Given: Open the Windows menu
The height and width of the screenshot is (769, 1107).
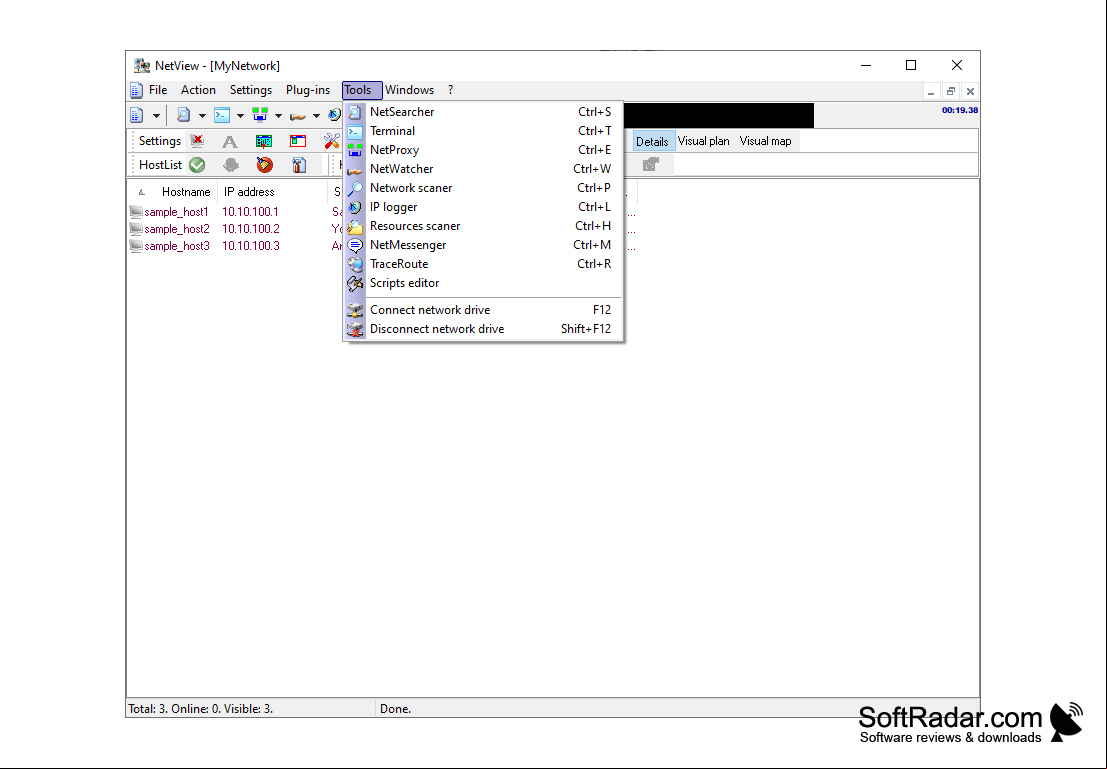Looking at the screenshot, I should pyautogui.click(x=409, y=90).
